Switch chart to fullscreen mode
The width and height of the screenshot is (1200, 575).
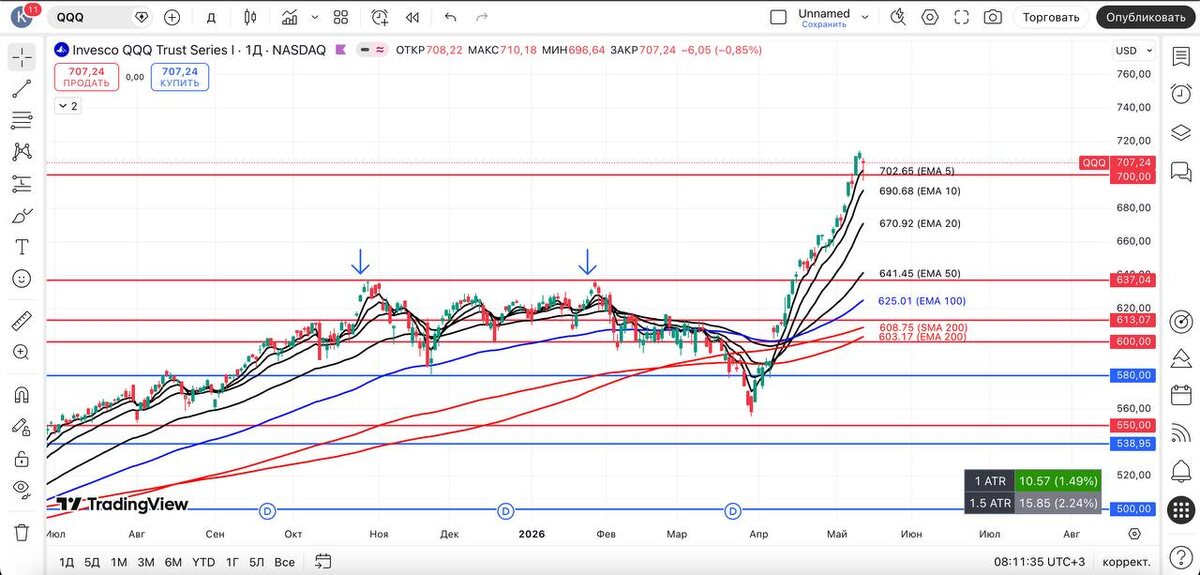[961, 17]
